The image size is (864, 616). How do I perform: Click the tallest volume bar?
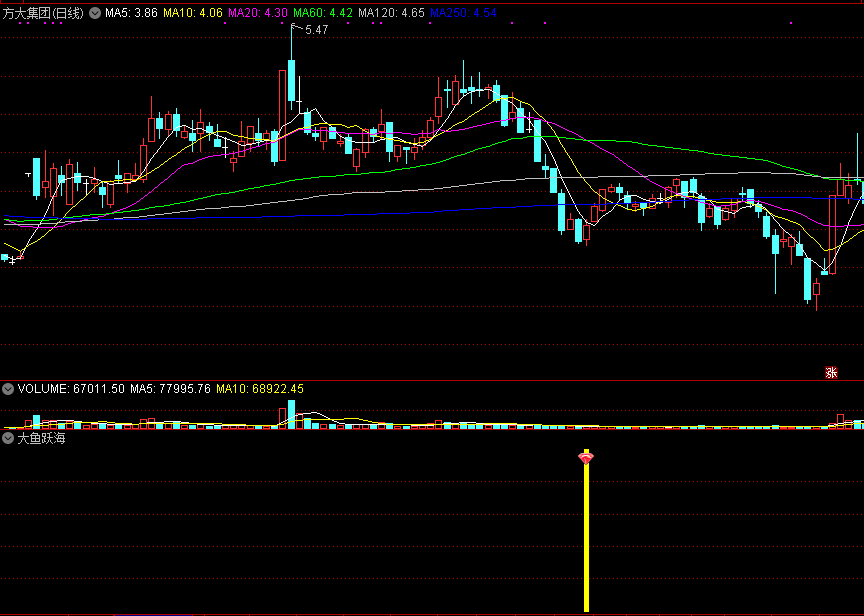coord(291,414)
